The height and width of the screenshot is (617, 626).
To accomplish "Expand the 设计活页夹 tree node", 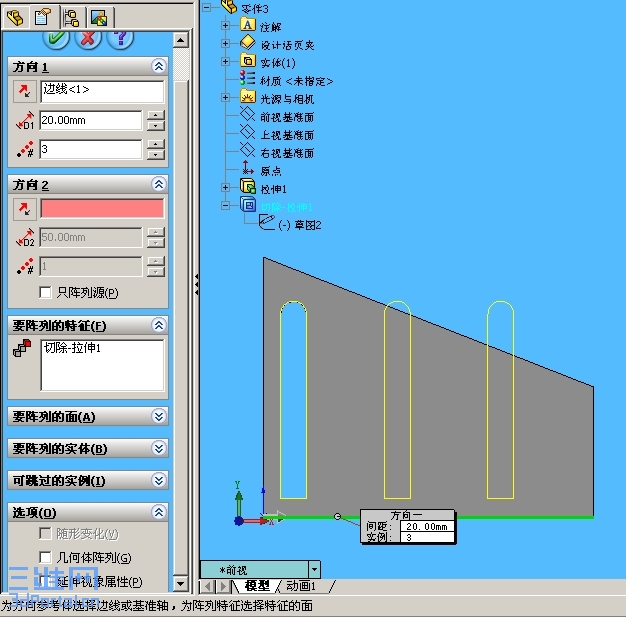I will pyautogui.click(x=225, y=43).
